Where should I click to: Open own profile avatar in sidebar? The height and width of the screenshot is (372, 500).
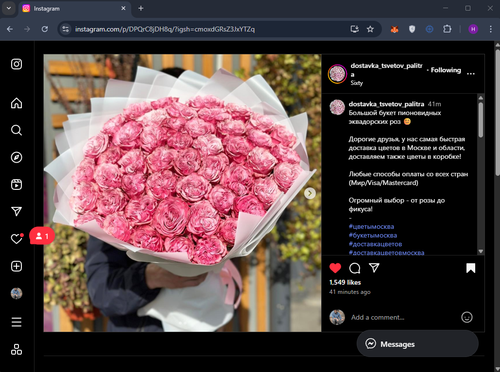point(16,293)
